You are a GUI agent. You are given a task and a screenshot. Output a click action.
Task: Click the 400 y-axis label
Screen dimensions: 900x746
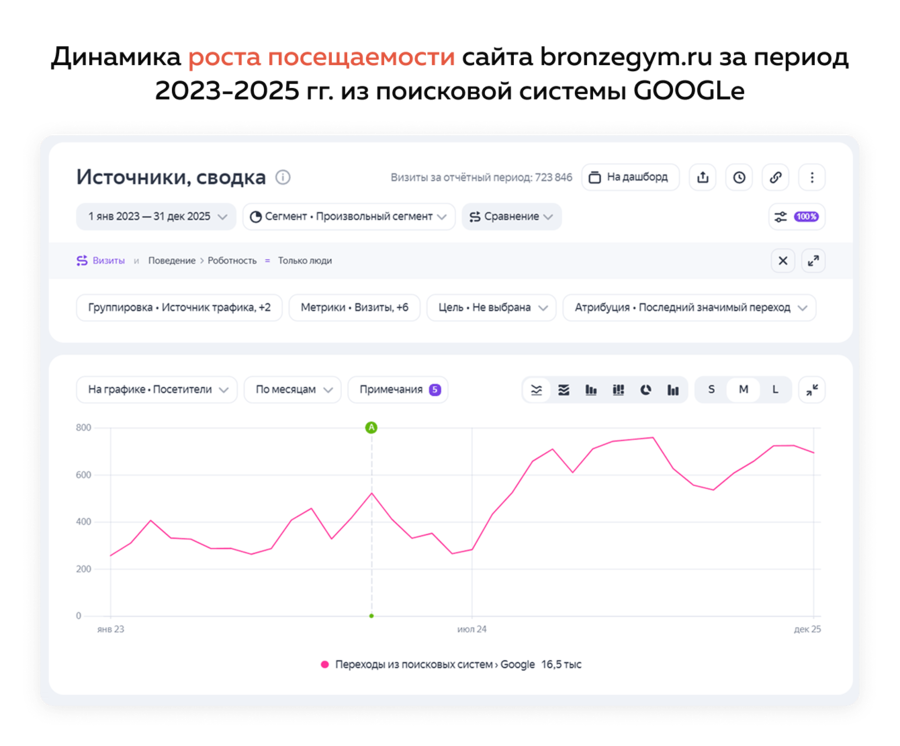(83, 522)
